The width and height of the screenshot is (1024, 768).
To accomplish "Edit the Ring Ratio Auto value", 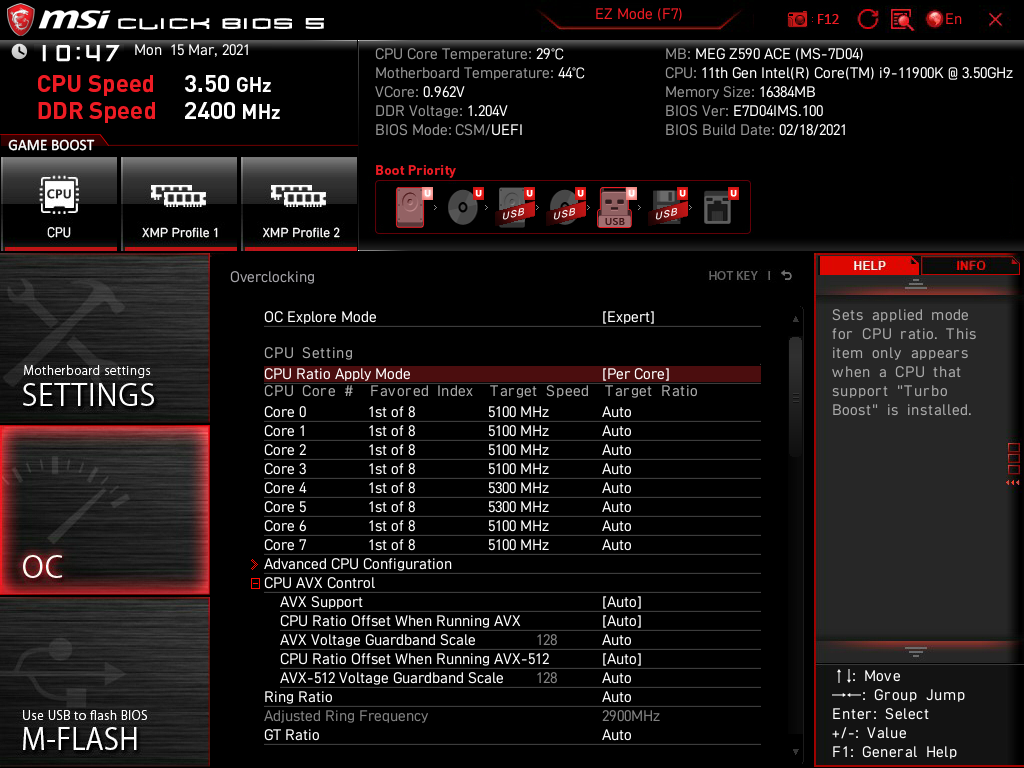I will pyautogui.click(x=616, y=697).
